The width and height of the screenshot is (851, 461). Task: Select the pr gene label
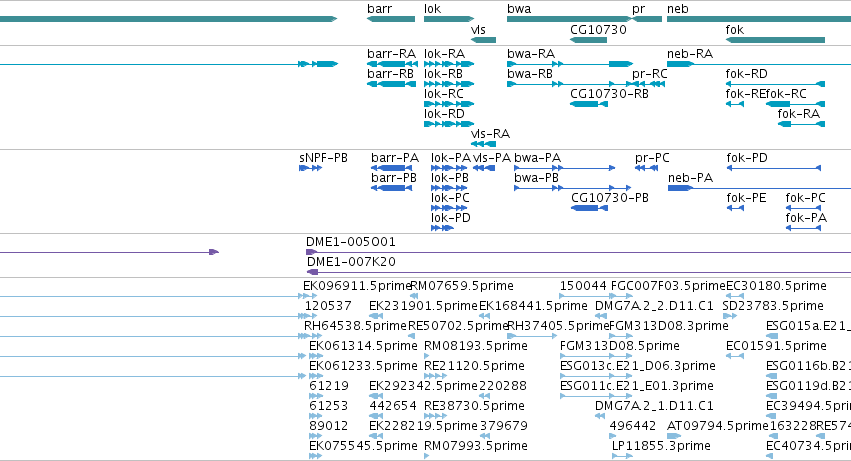point(639,9)
